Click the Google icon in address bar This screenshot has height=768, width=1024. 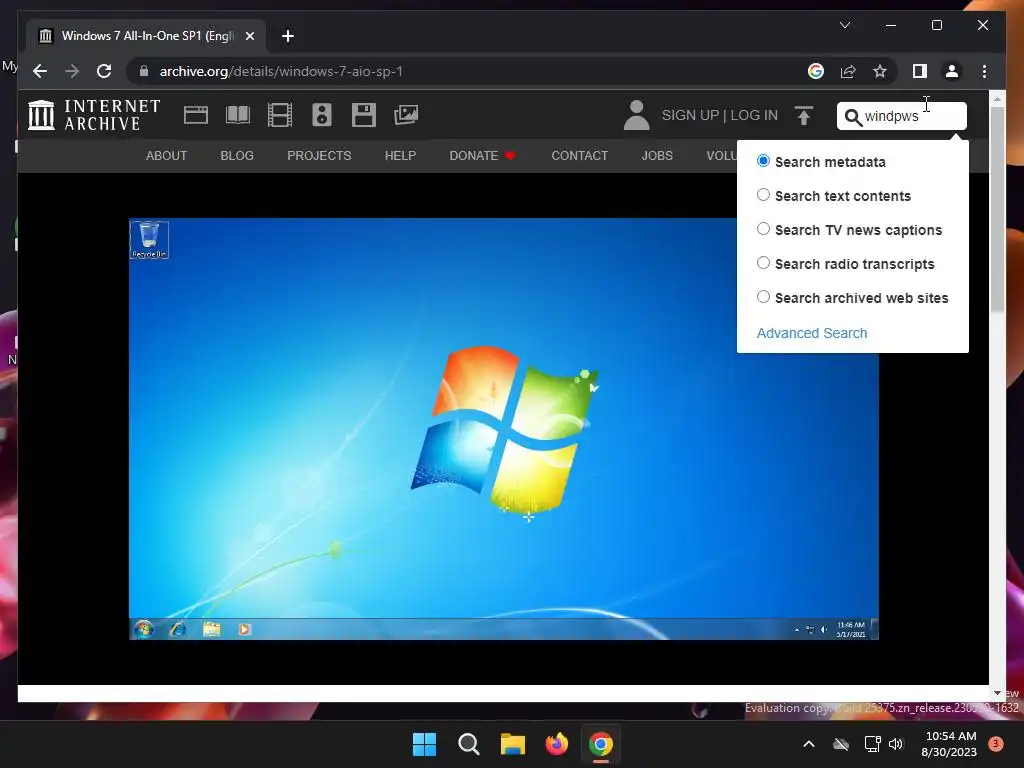(816, 71)
